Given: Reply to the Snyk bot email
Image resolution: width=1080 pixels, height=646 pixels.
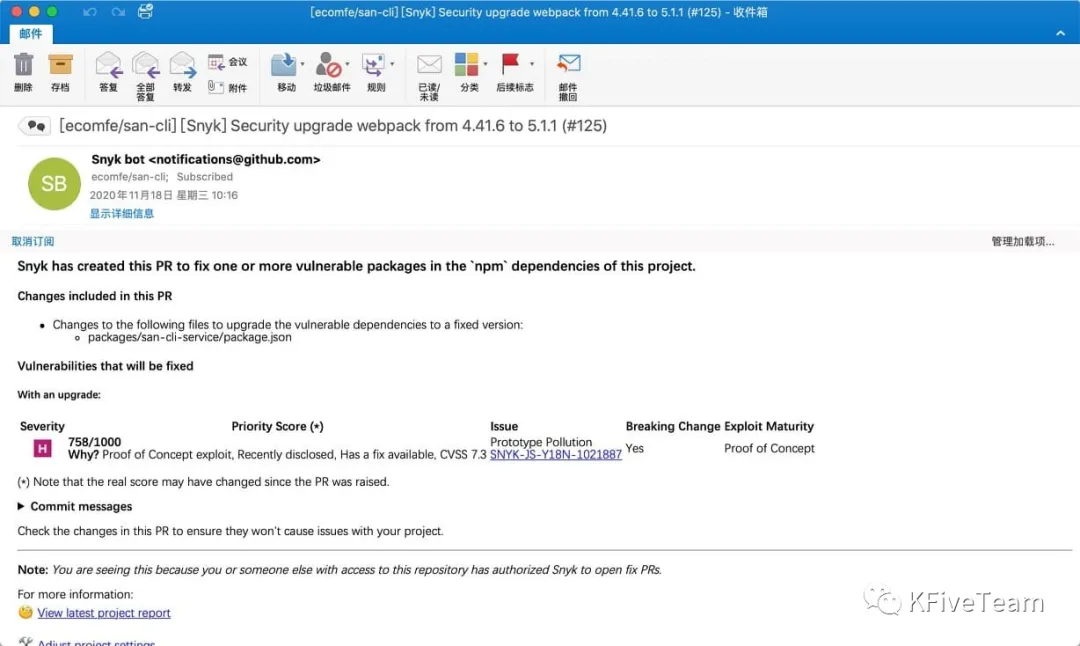Looking at the screenshot, I should click(109, 65).
